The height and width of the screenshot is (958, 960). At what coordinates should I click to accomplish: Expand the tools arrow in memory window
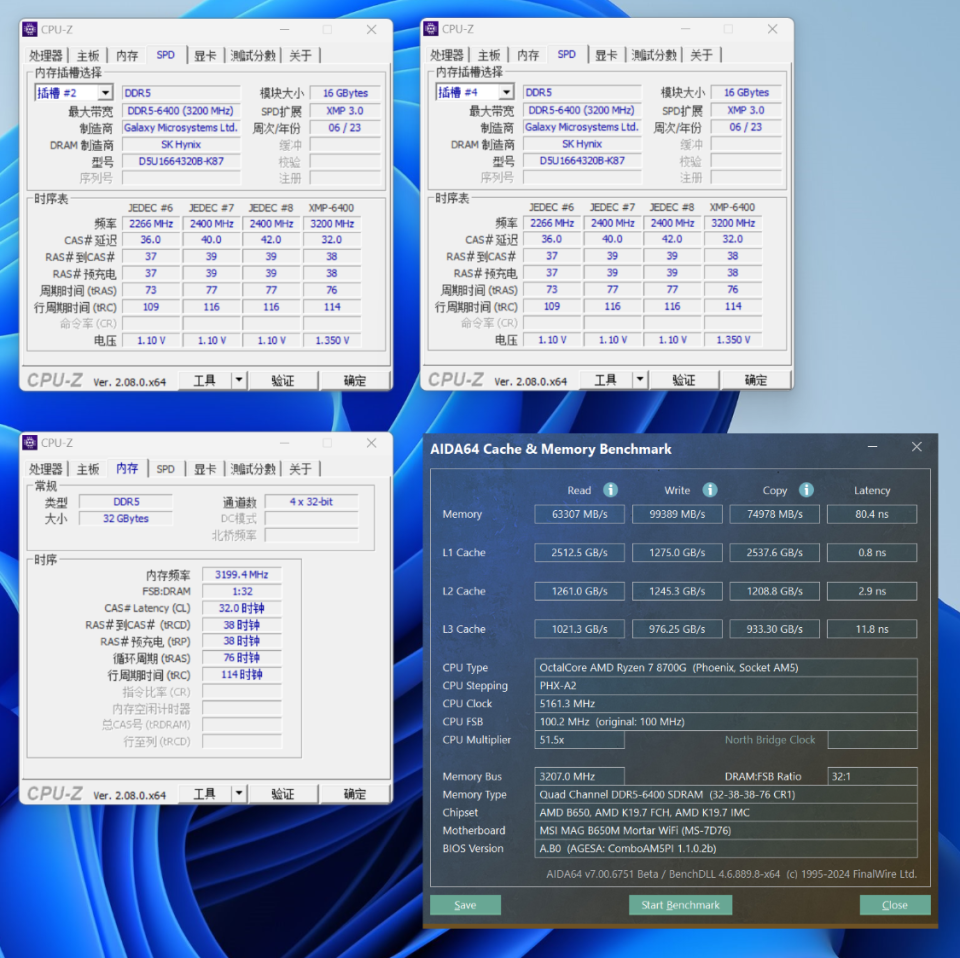click(238, 793)
